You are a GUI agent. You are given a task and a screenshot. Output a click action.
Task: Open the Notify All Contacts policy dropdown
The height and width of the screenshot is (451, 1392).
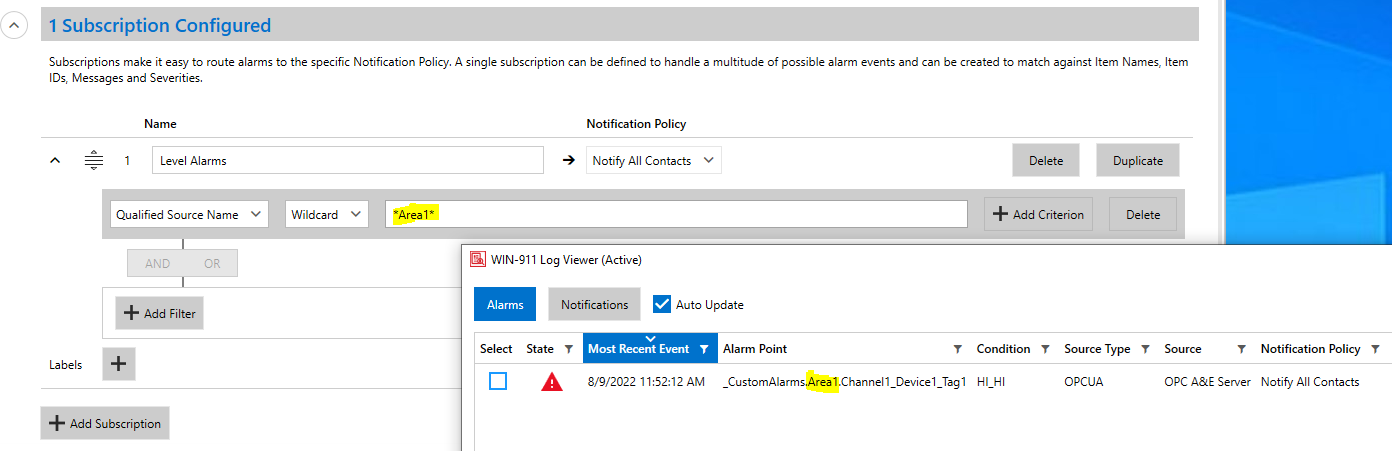(653, 160)
